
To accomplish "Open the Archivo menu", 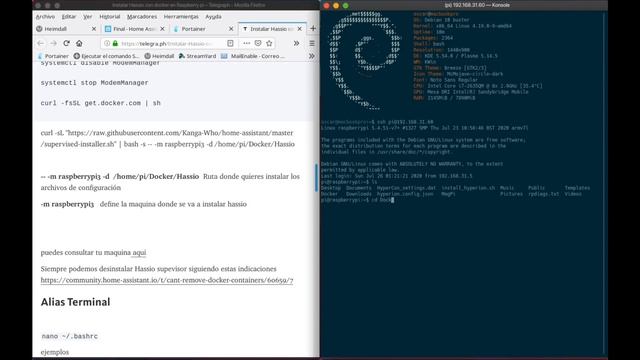I will pyautogui.click(x=45, y=17).
